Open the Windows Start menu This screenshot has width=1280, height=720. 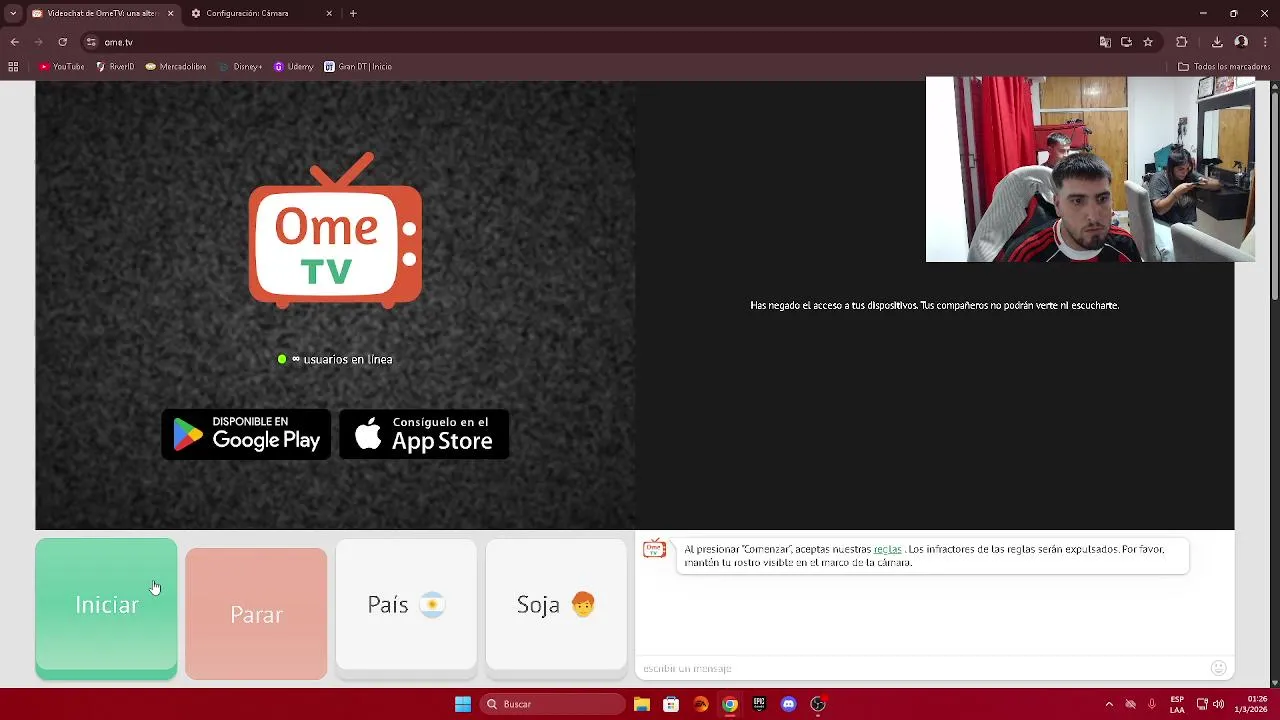pyautogui.click(x=463, y=704)
